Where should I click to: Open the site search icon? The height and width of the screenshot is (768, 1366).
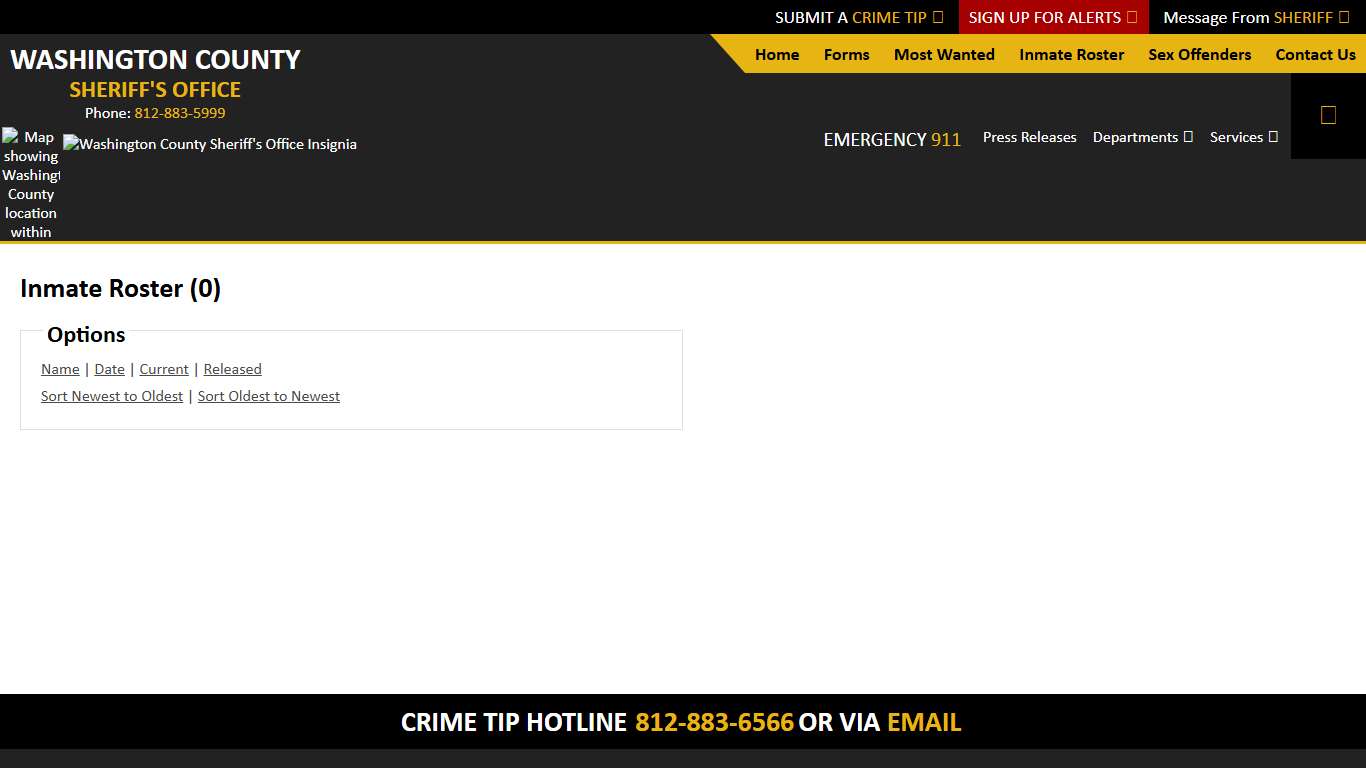tap(1327, 114)
